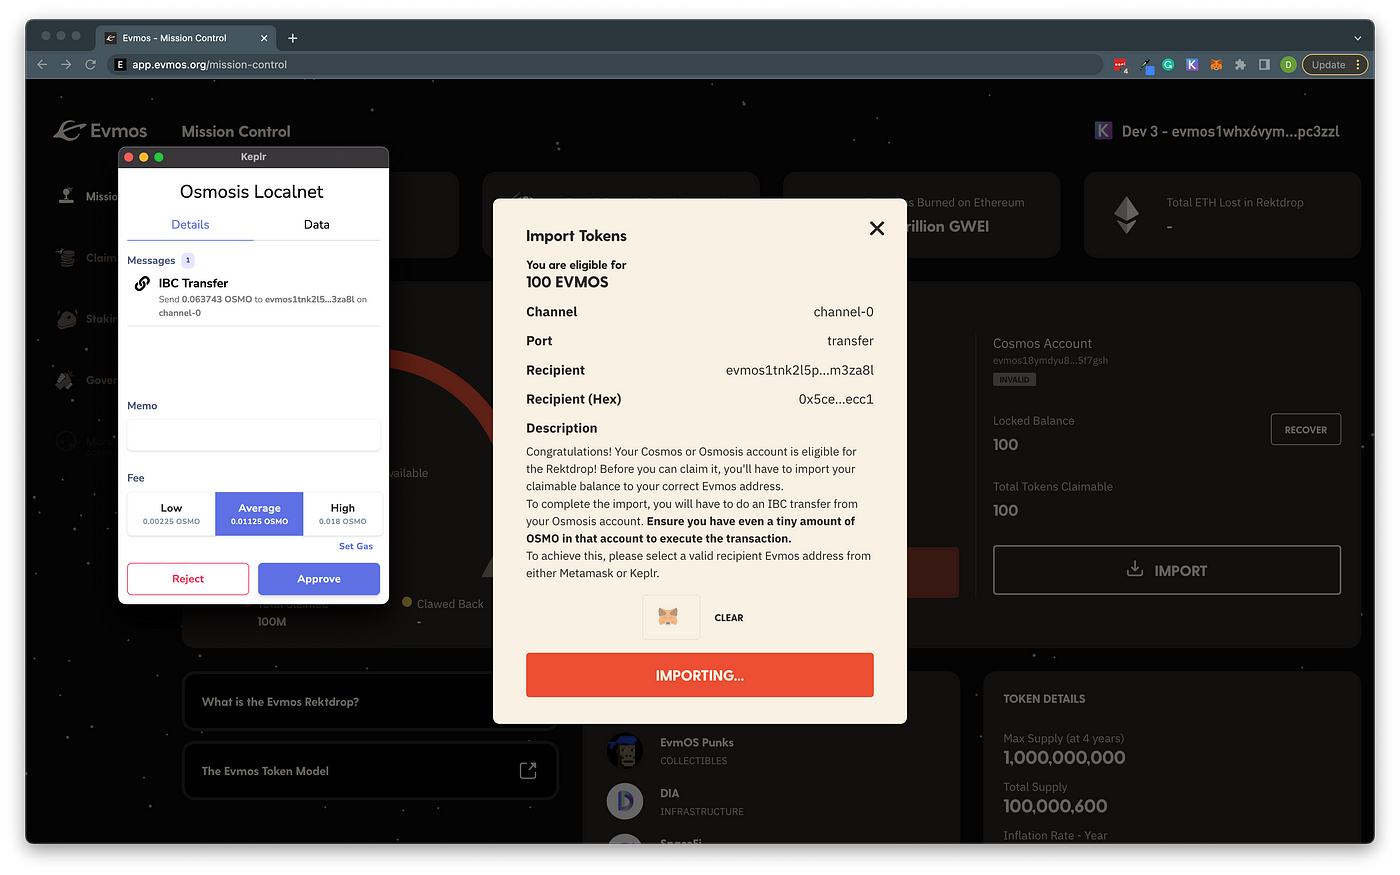Open Staking sidebar icon

click(66, 319)
